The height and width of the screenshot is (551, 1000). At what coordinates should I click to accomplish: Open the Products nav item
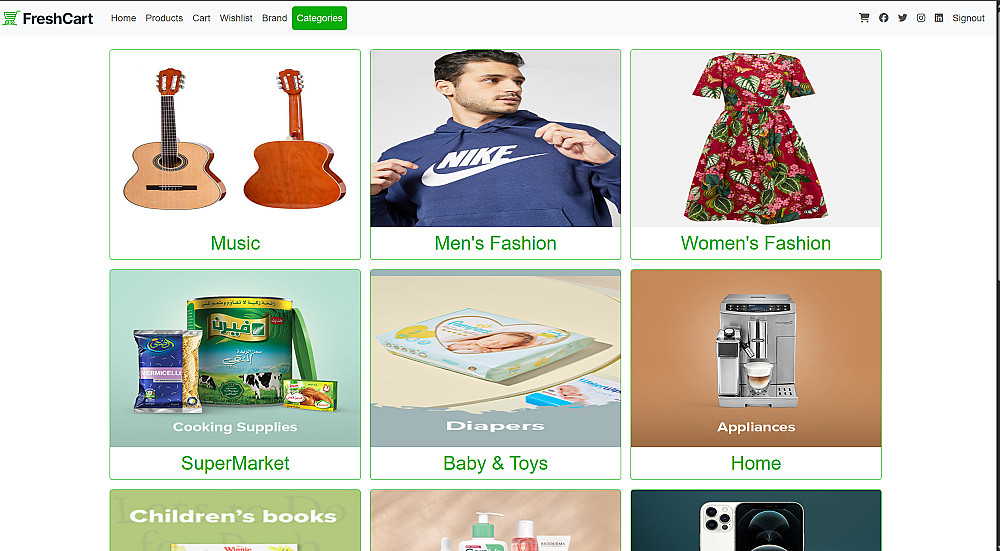(164, 18)
